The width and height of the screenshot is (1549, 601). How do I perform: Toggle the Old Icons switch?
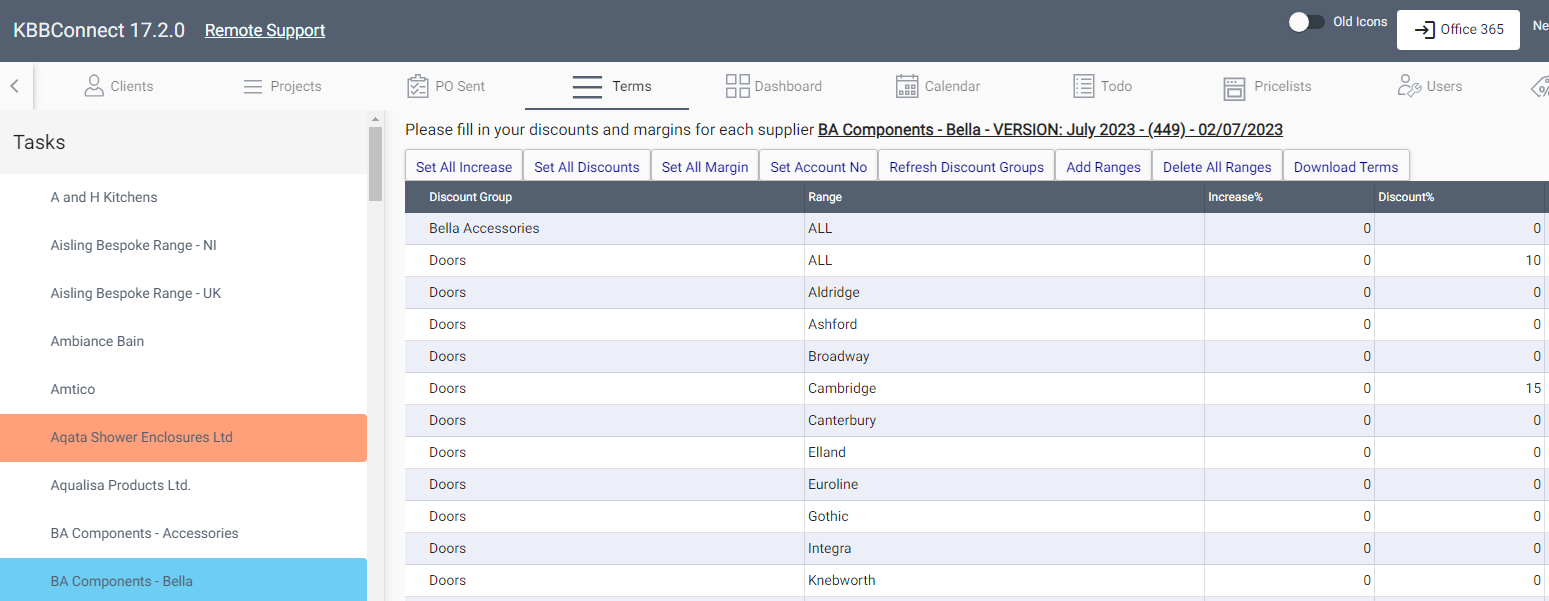point(1307,22)
